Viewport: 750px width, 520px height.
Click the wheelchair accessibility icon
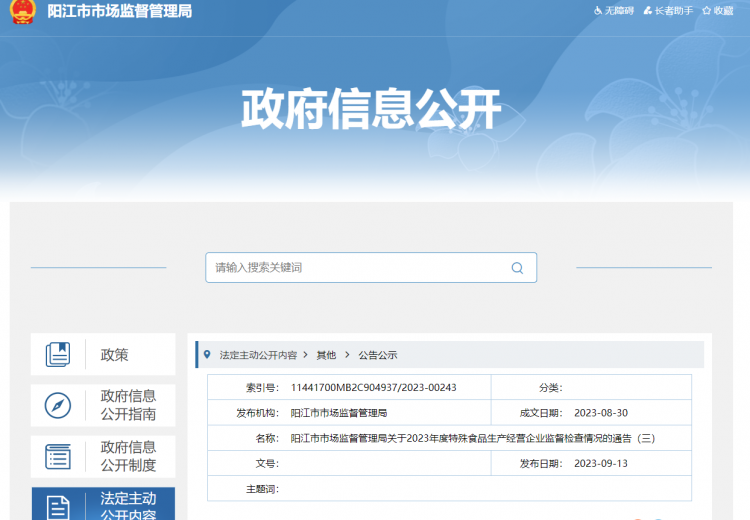pos(598,11)
